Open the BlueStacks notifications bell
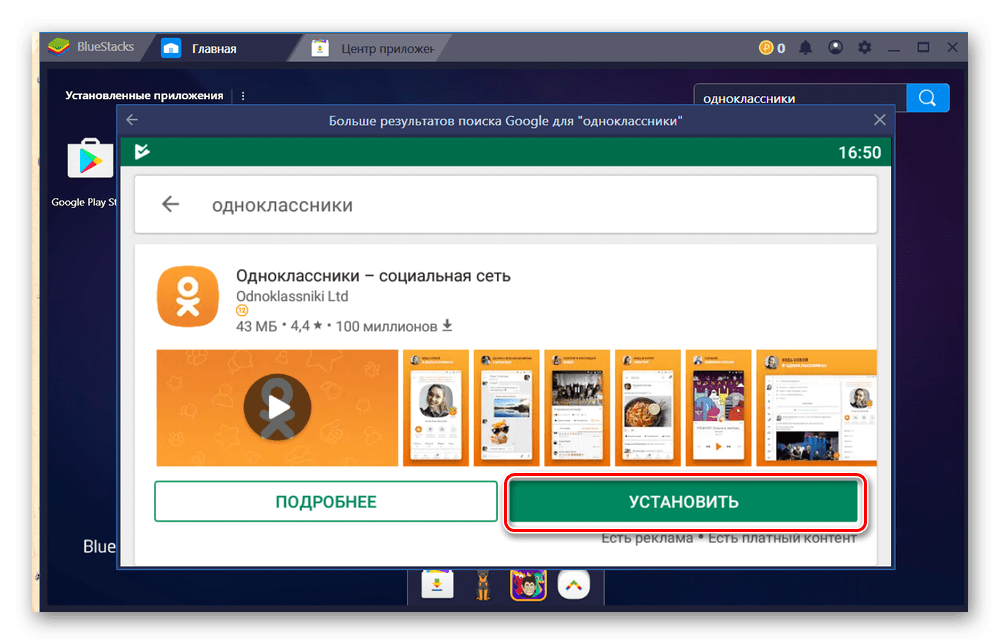 point(806,47)
